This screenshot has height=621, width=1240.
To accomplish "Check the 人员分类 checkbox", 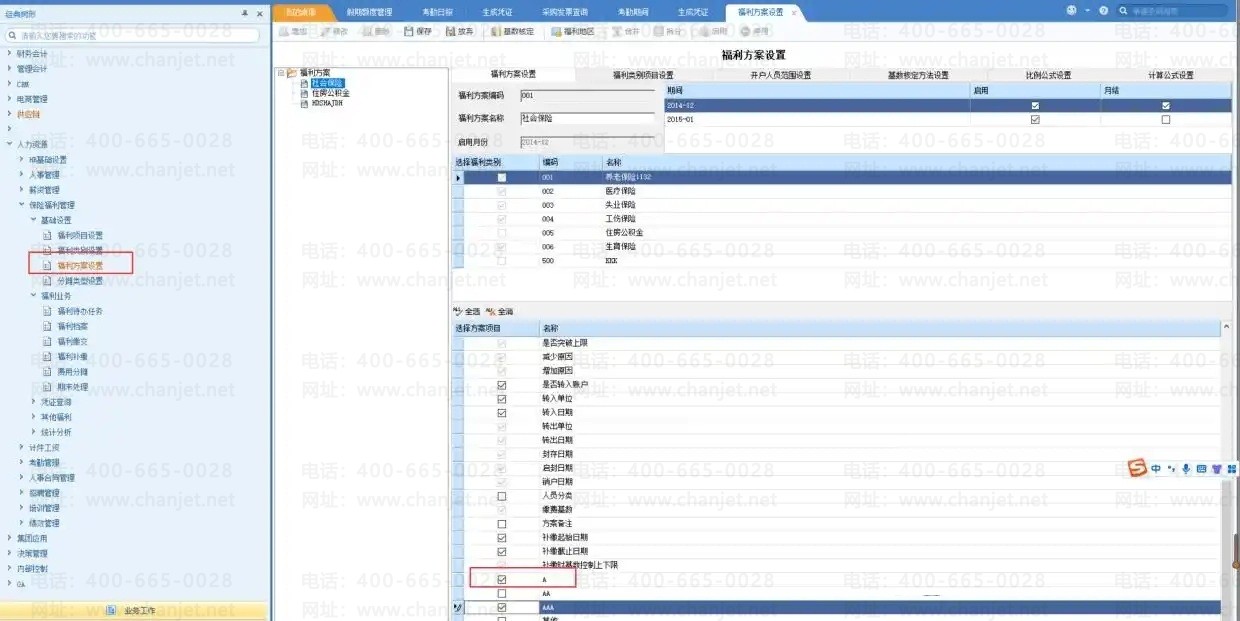I will (x=502, y=496).
